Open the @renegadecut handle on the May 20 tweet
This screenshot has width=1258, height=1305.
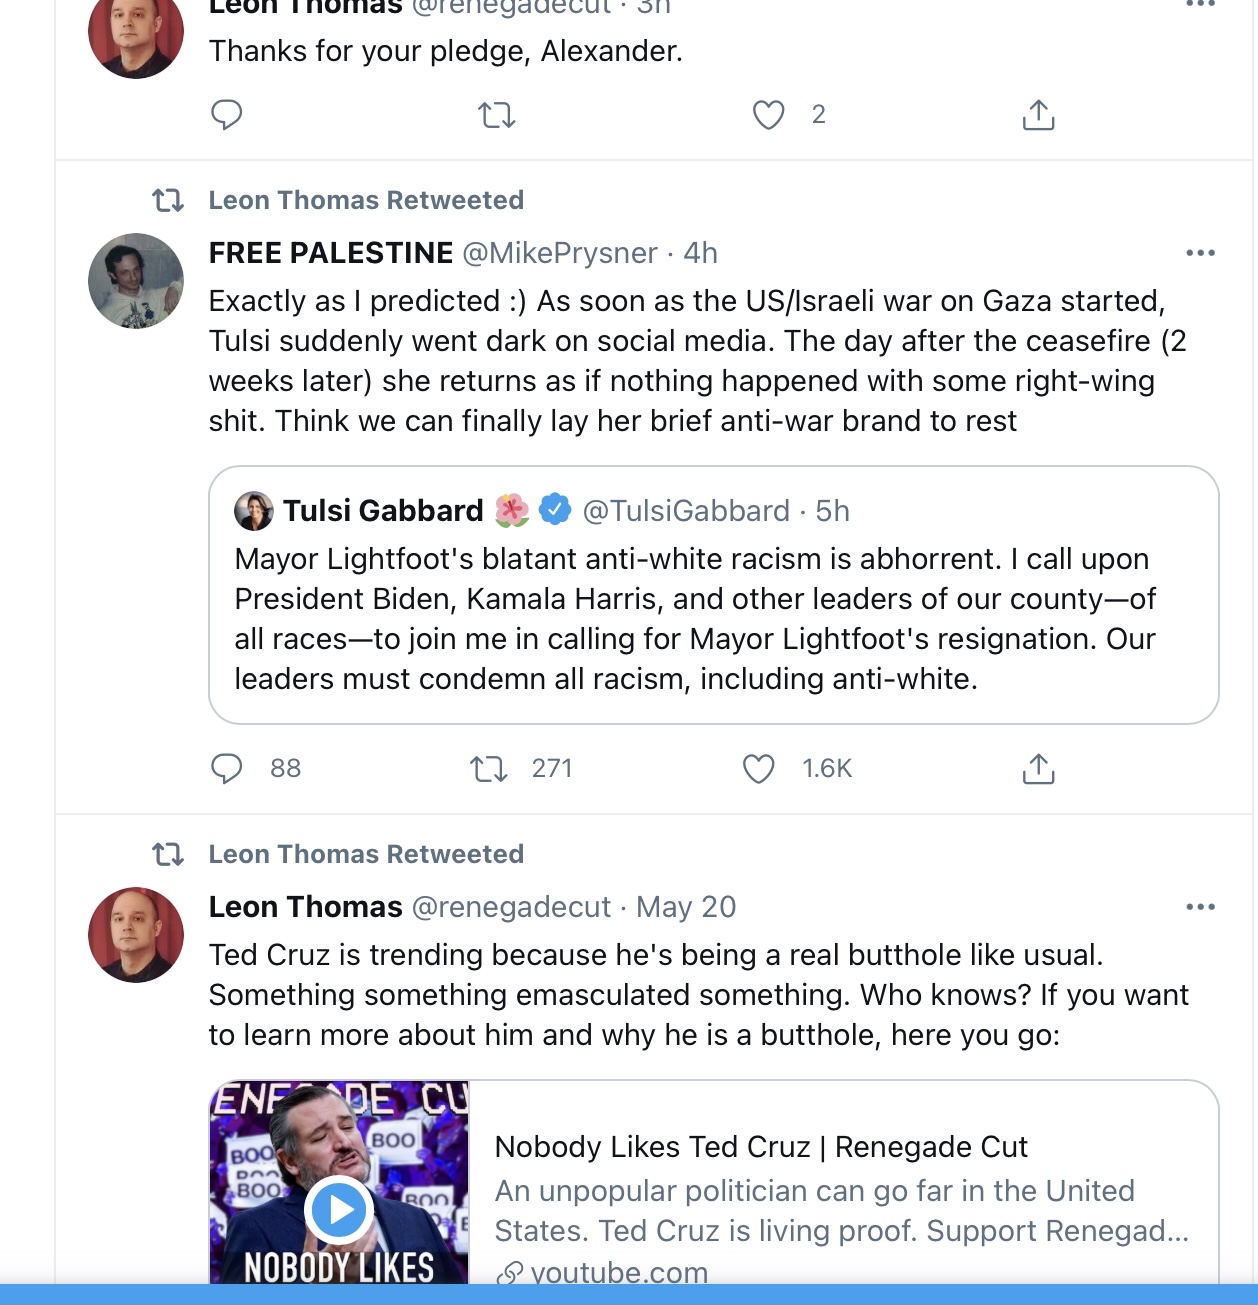coord(511,907)
